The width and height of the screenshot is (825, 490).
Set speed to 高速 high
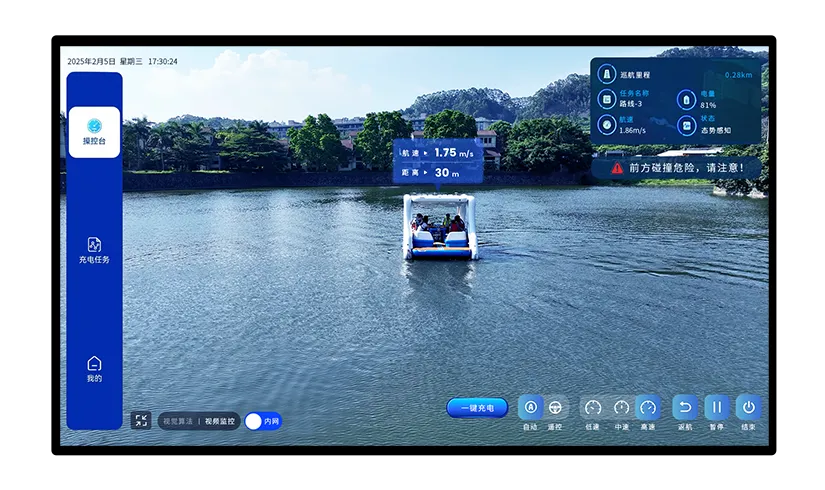coord(648,407)
